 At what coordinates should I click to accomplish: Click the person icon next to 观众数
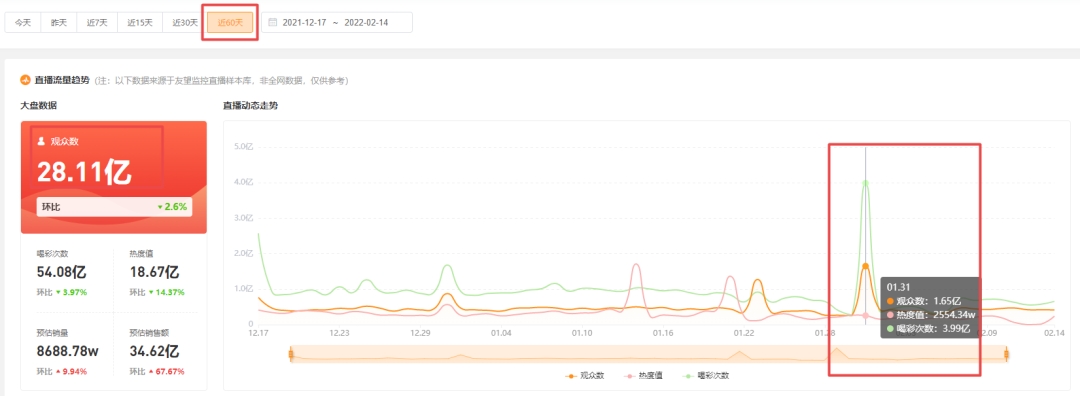pyautogui.click(x=41, y=141)
